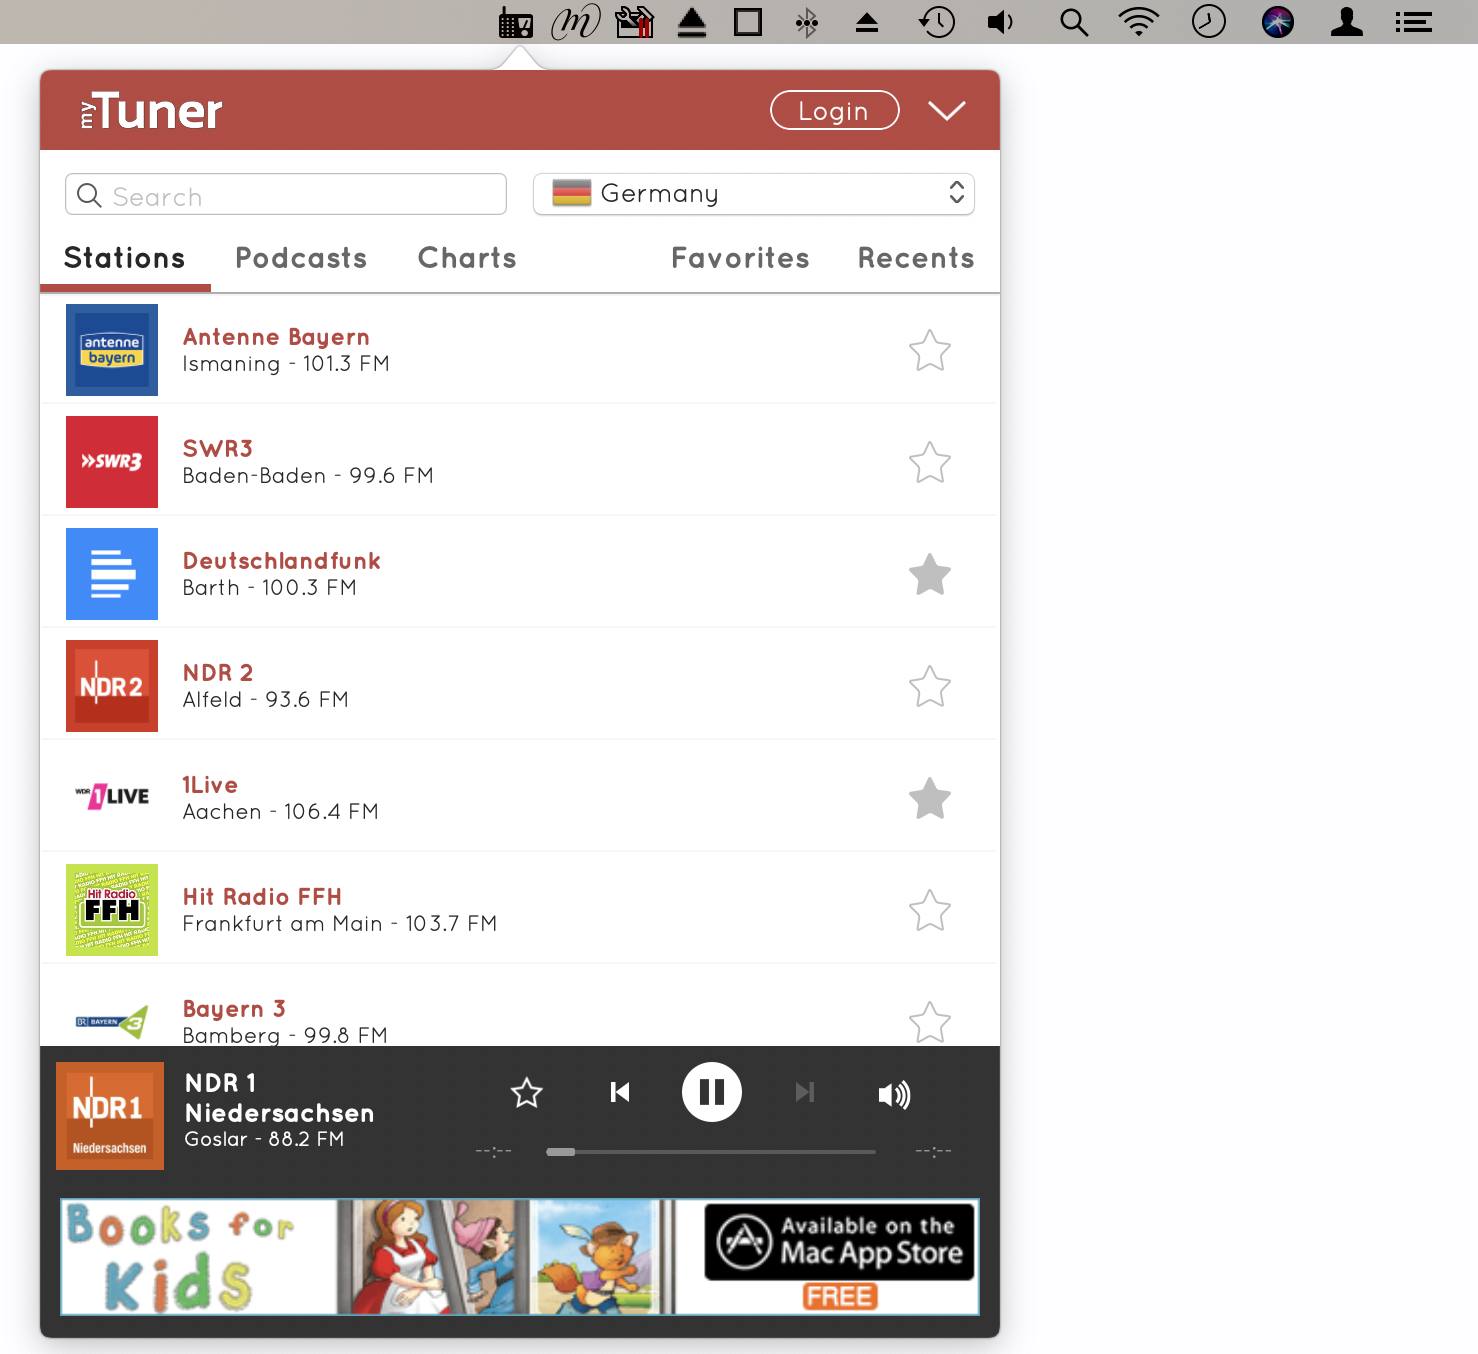Play Antenne Bayern station logo
Screen dimensions: 1478x1354
pos(112,350)
